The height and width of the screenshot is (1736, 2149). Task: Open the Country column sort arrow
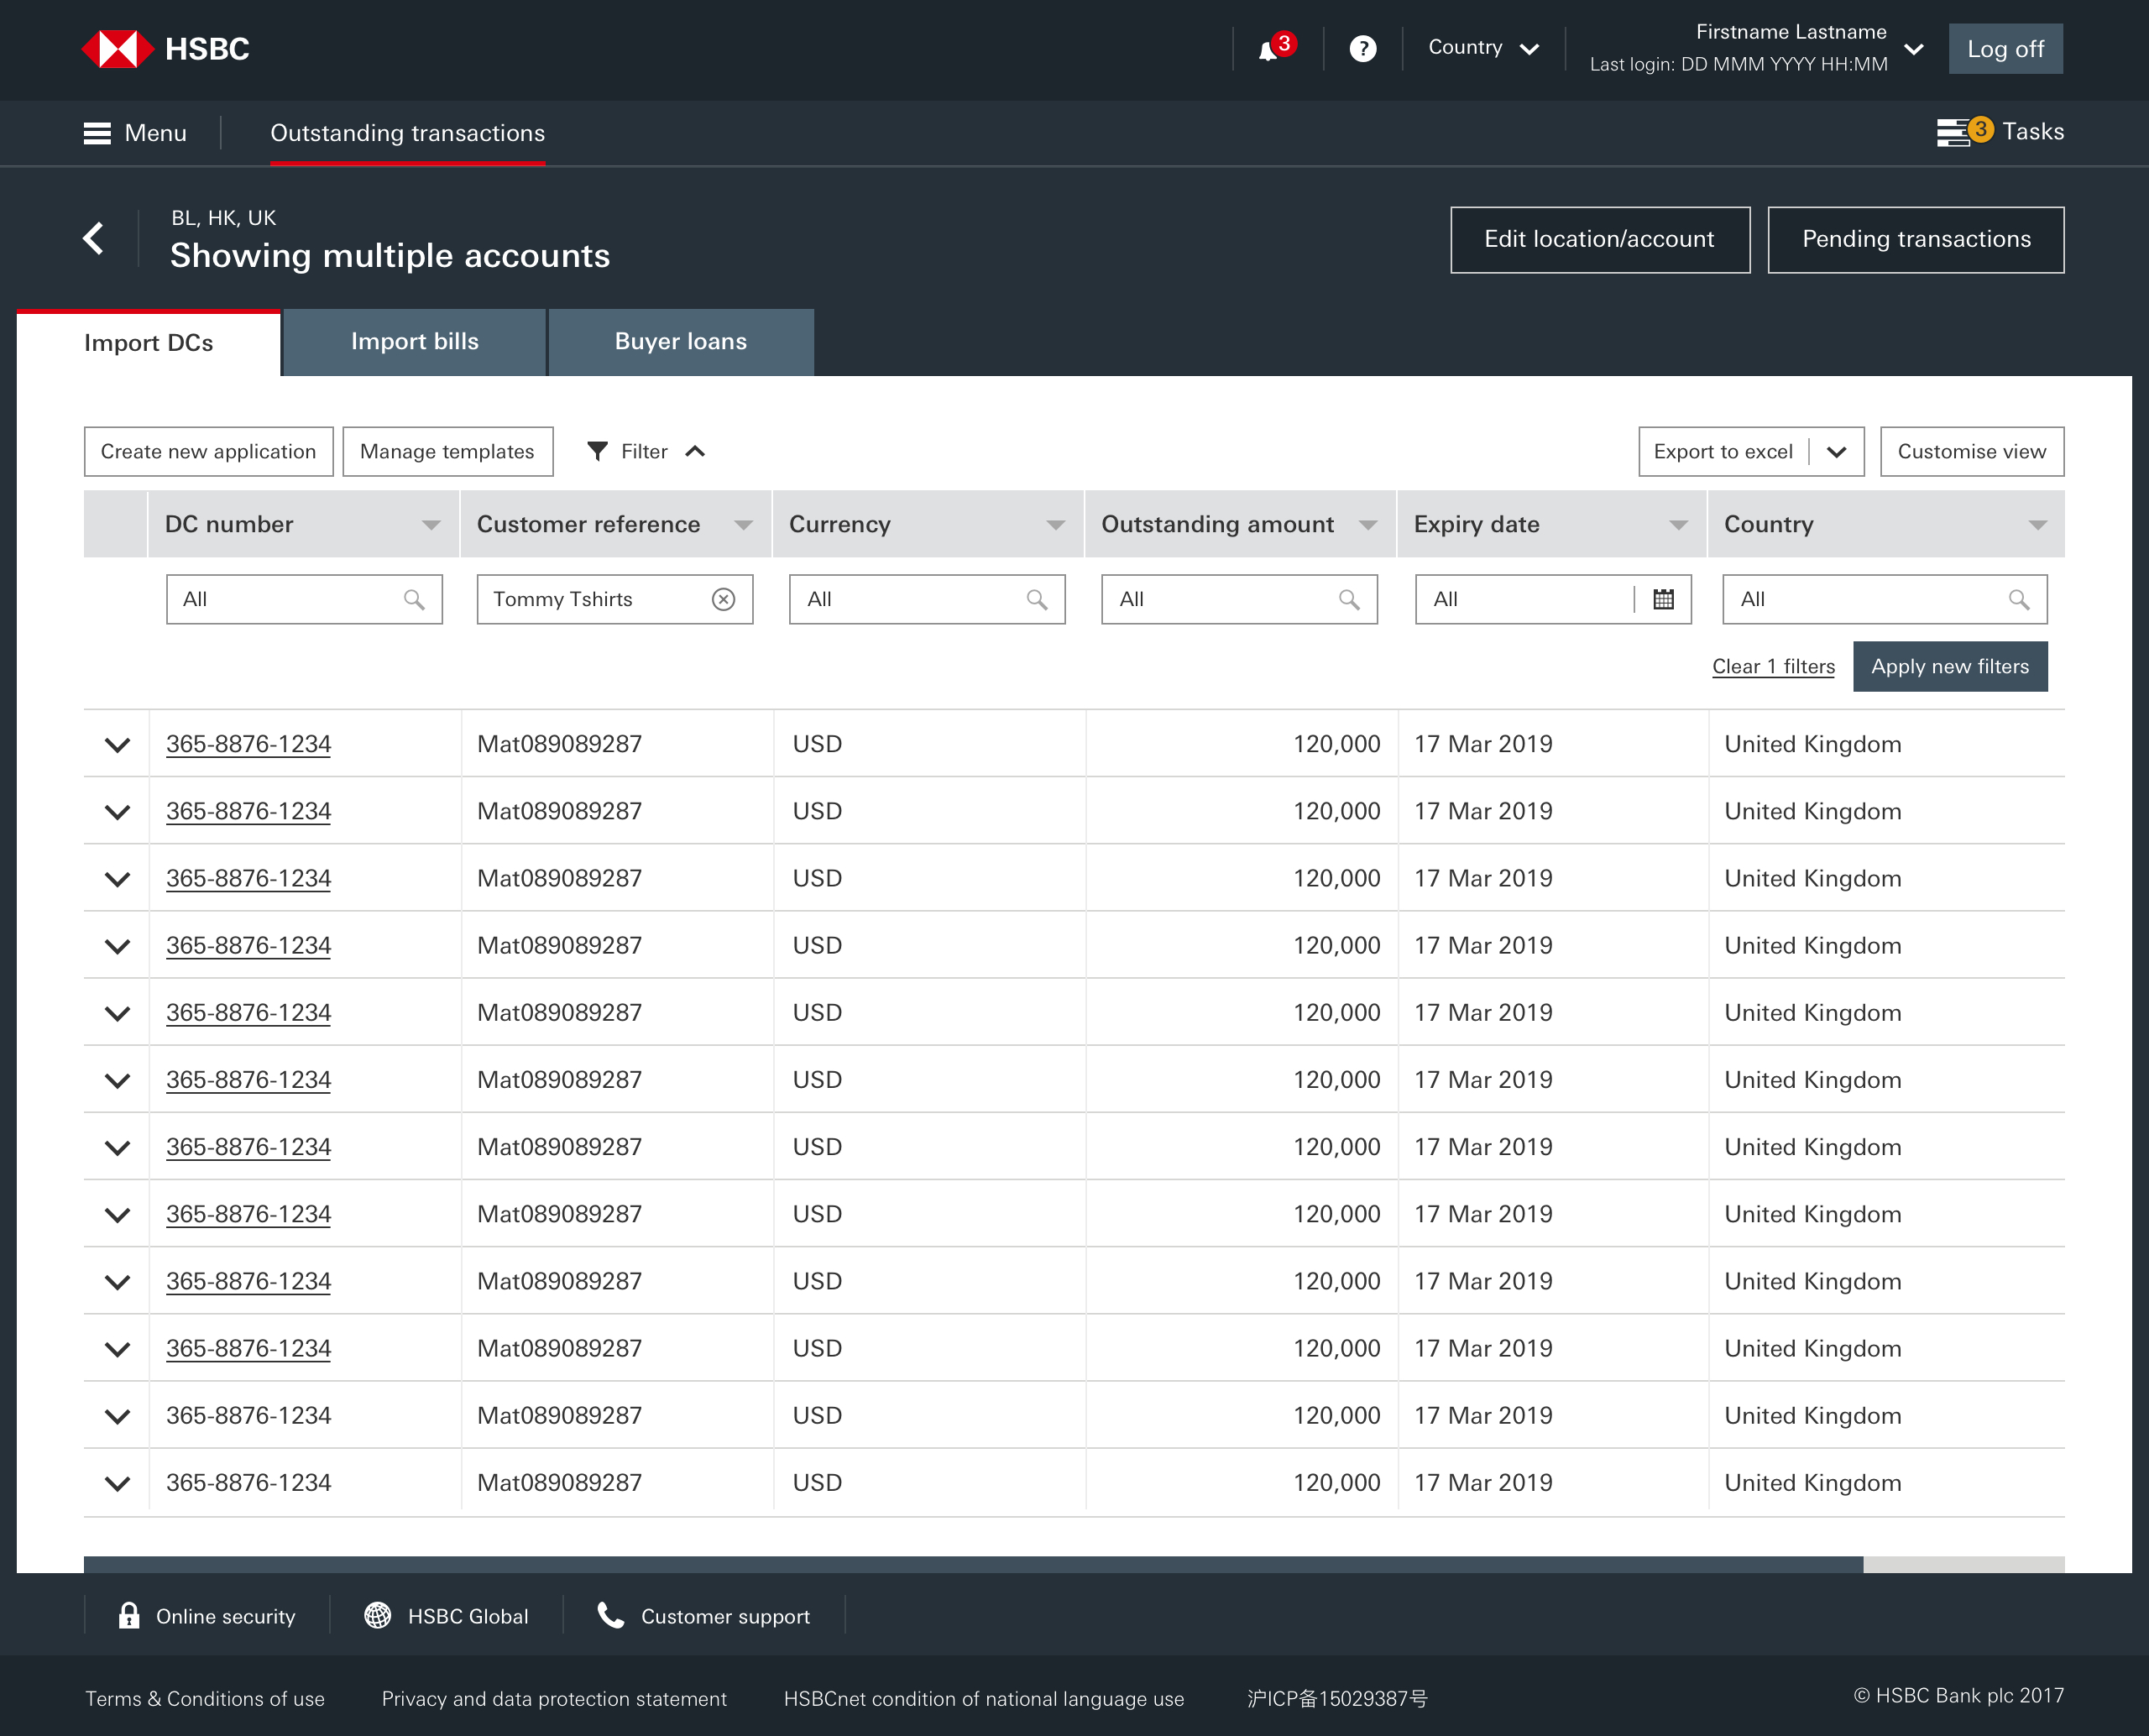pyautogui.click(x=2037, y=525)
